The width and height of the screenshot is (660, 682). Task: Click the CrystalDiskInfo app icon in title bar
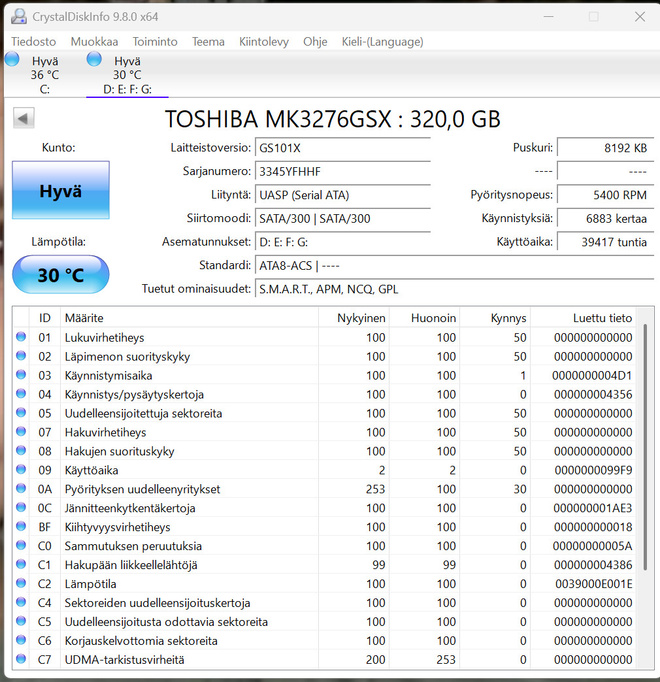(x=19, y=17)
